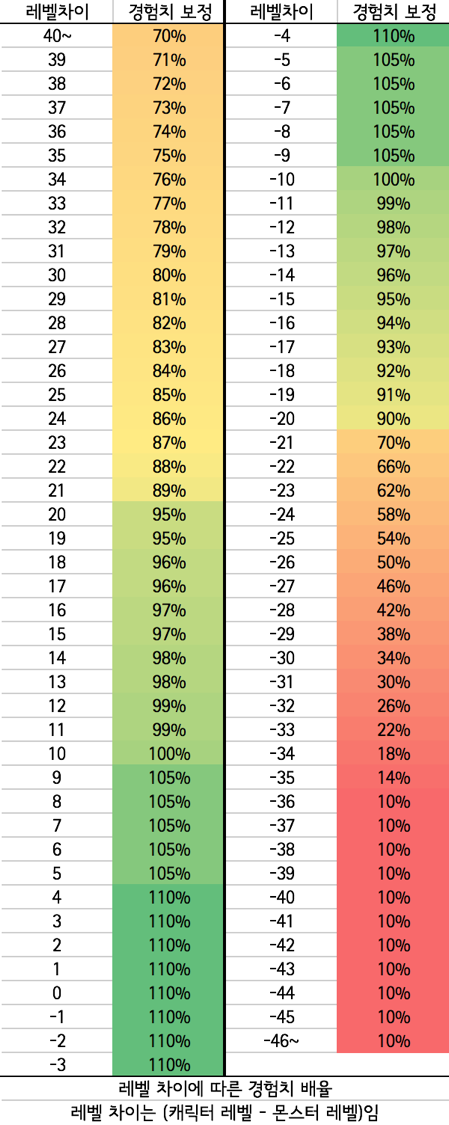The height and width of the screenshot is (1125, 449).
Task: Select the -46~ level difference cell
Action: pyautogui.click(x=281, y=1040)
